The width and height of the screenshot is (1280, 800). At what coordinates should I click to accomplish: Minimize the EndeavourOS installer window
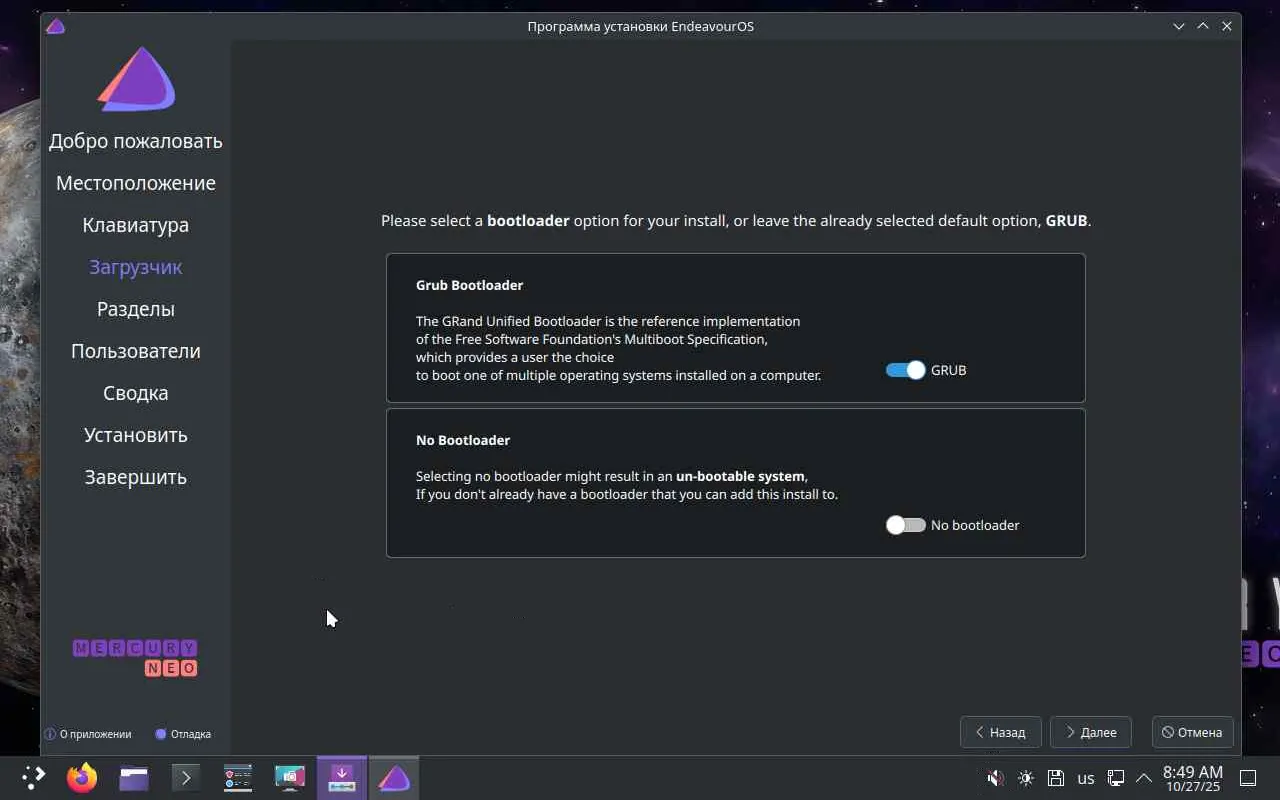[x=1179, y=26]
